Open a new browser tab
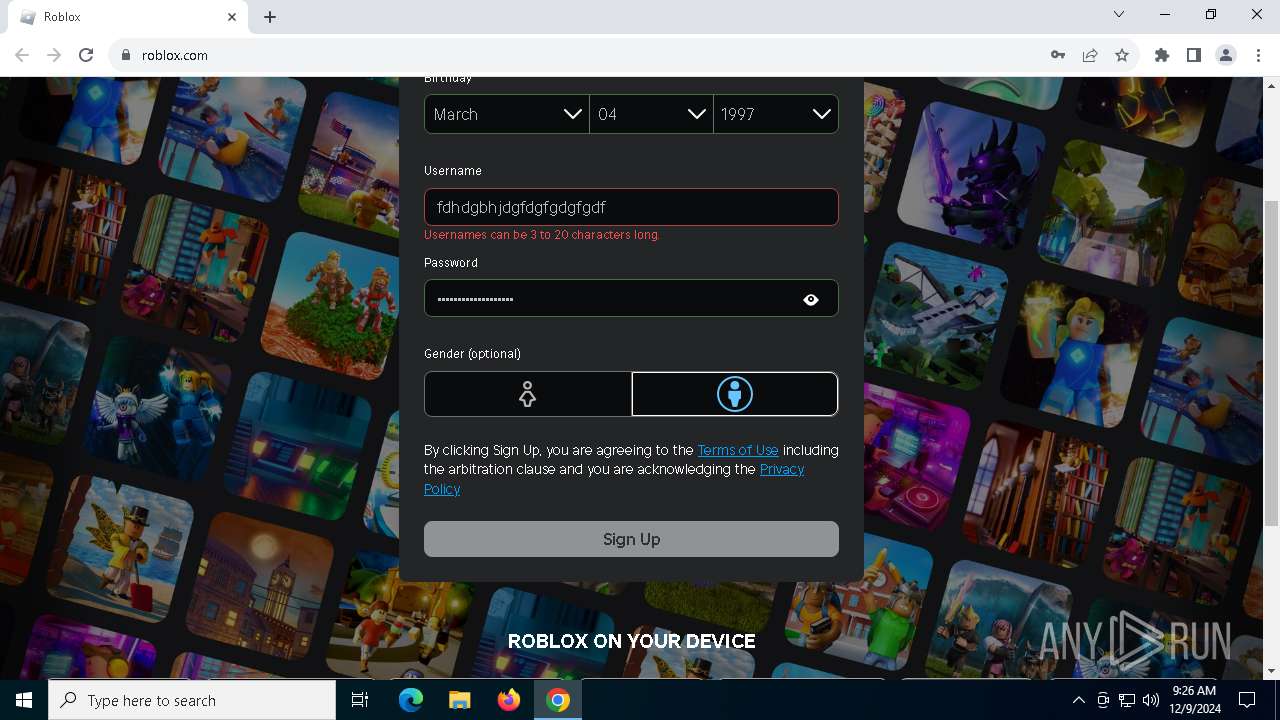This screenshot has width=1280, height=720. pos(270,17)
